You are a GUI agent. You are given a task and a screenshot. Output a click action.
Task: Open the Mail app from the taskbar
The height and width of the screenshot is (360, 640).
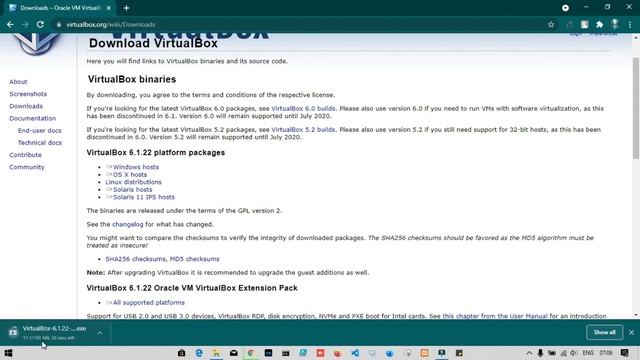click(234, 353)
